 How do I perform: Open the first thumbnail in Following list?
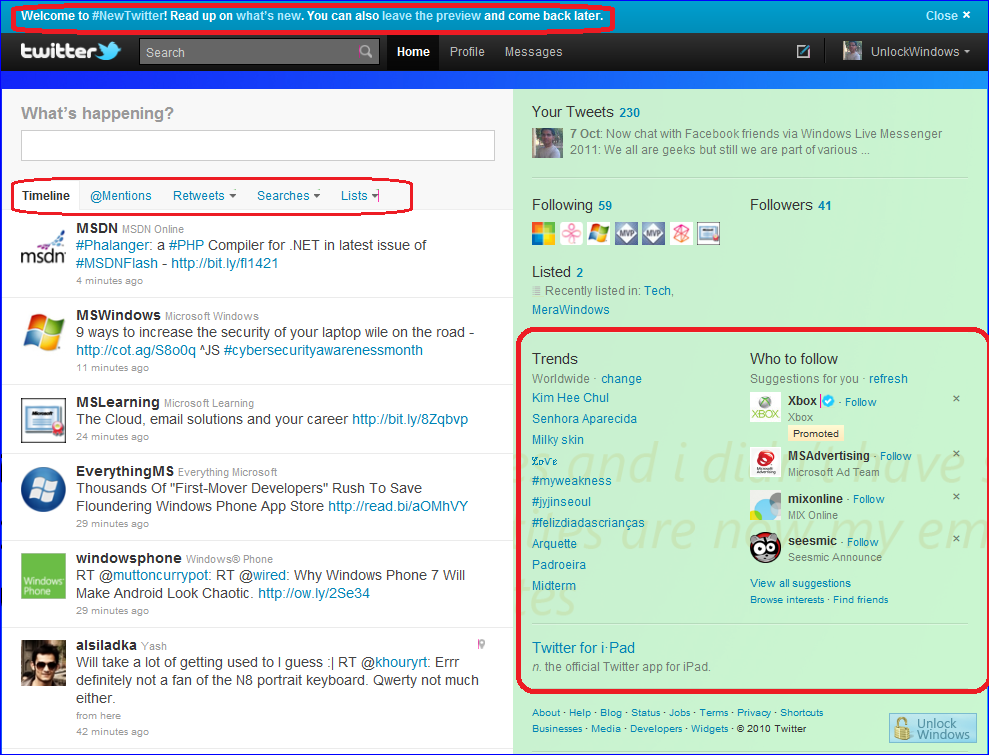coord(543,234)
